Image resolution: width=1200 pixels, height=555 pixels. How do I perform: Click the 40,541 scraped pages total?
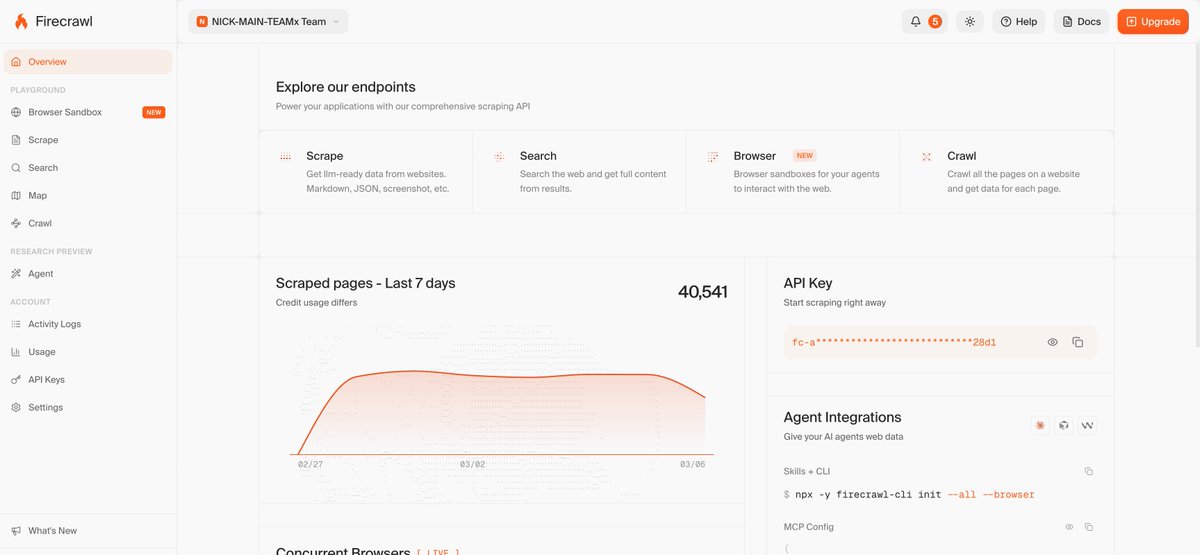(703, 292)
